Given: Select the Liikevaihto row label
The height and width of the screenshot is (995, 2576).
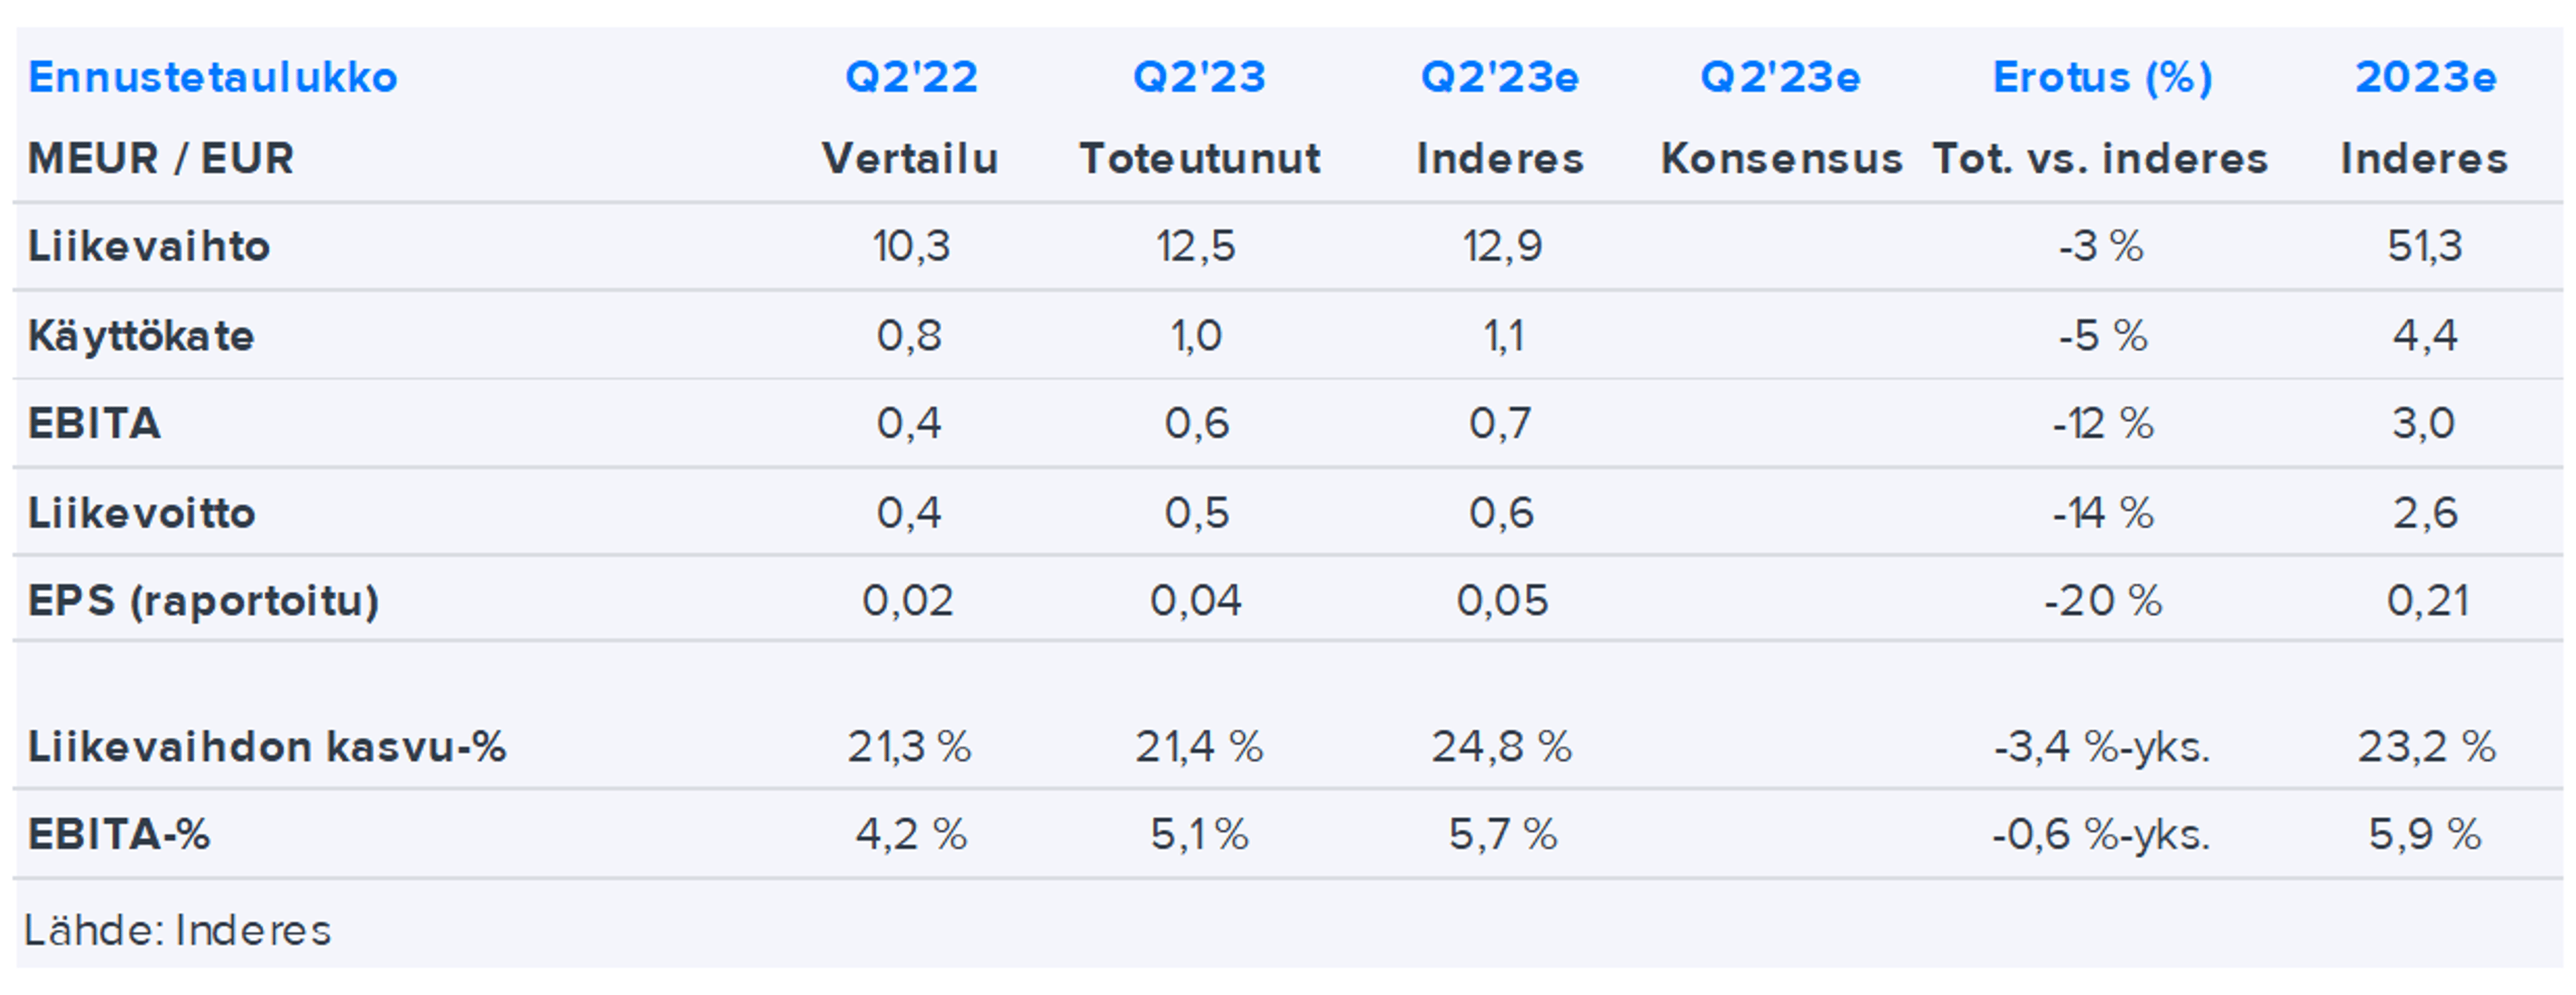Looking at the screenshot, I should pos(149,246).
